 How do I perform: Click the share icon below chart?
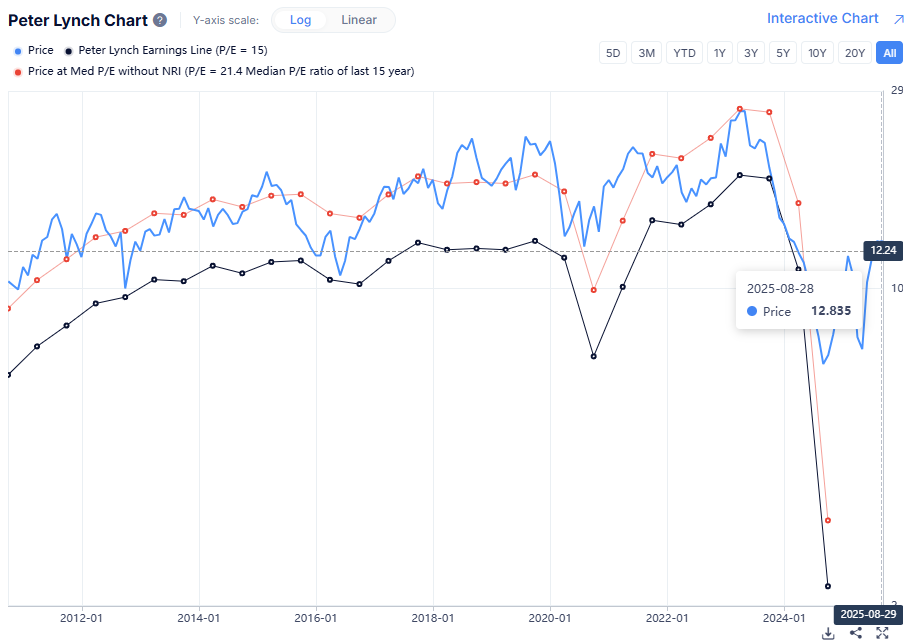[855, 632]
